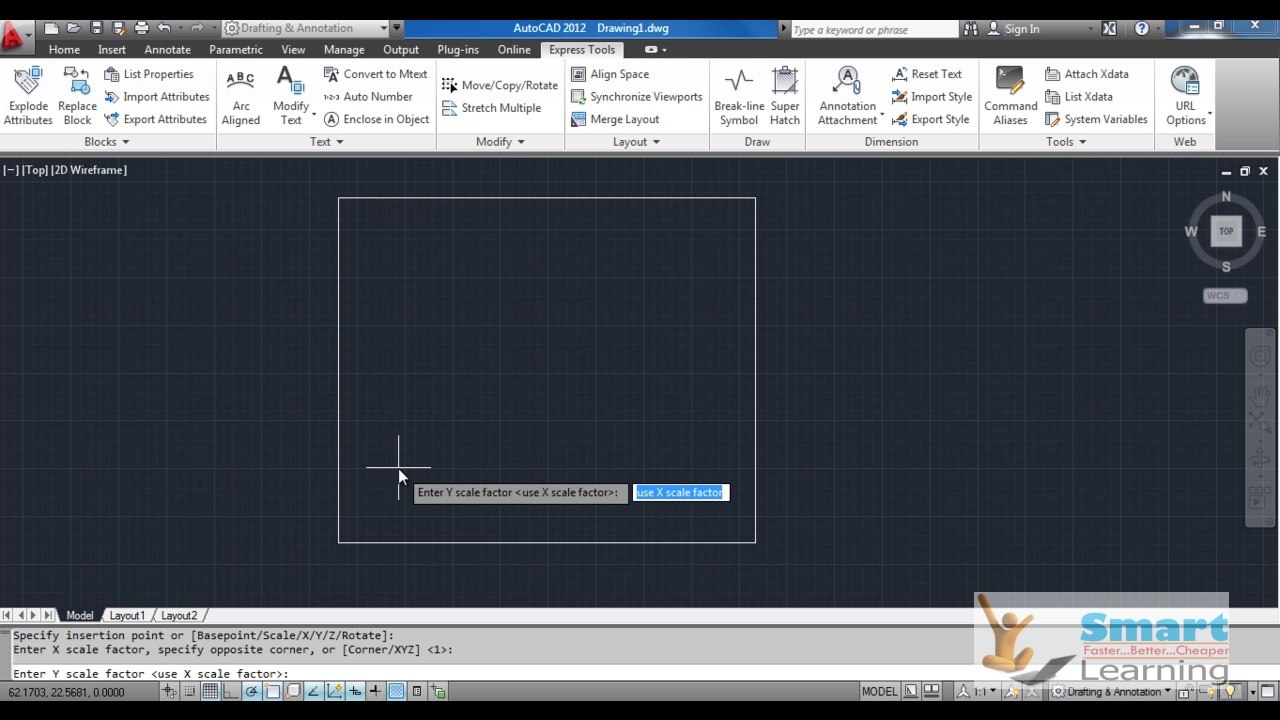Open the Annotate ribbon tab
The image size is (1280, 720).
click(167, 49)
